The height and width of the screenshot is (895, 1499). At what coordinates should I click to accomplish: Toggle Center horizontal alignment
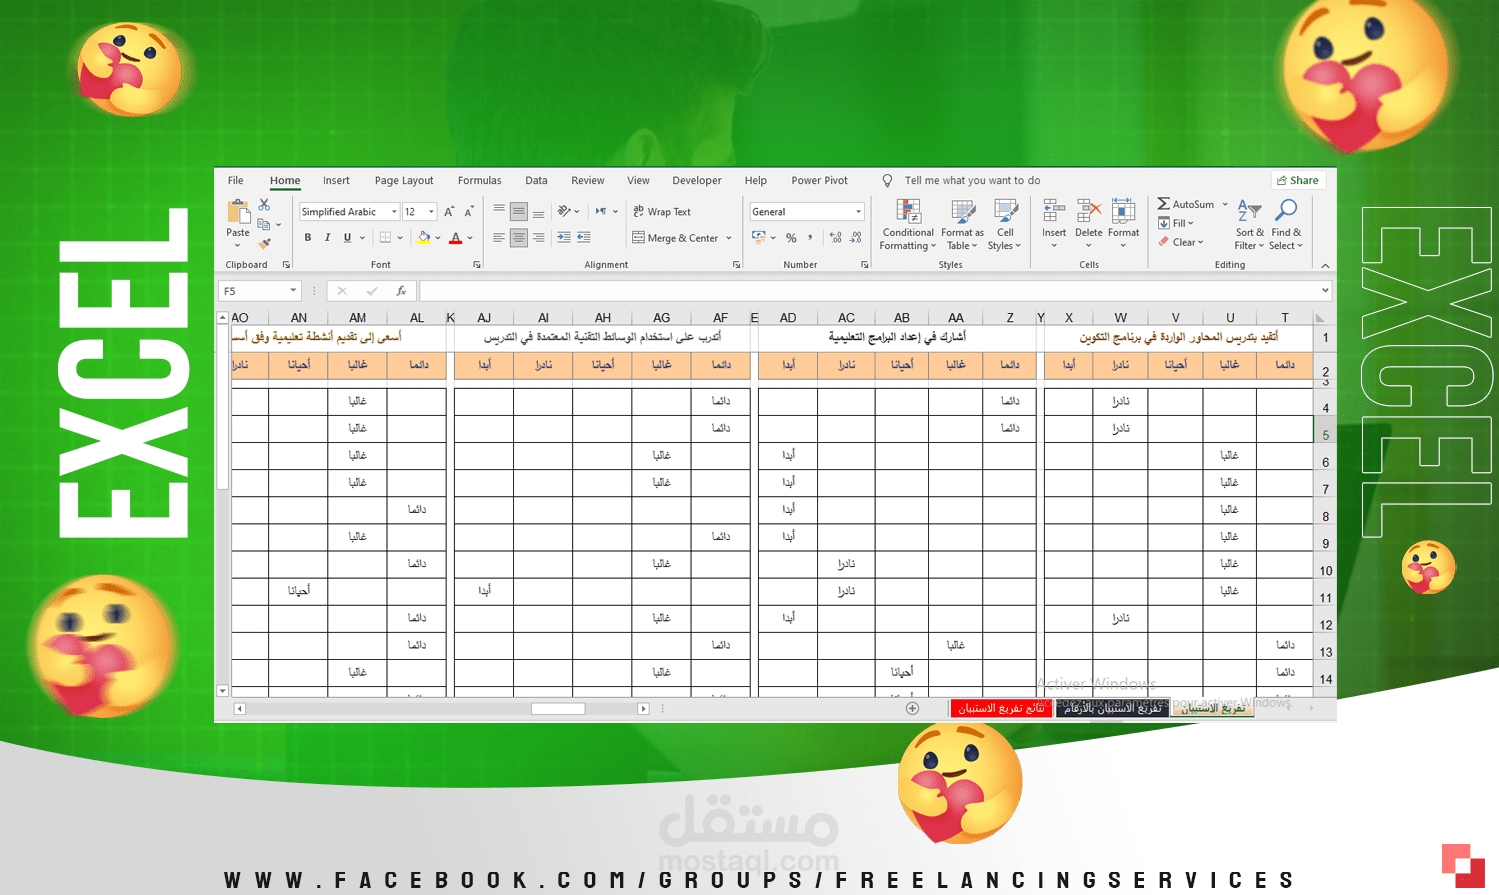tap(518, 238)
